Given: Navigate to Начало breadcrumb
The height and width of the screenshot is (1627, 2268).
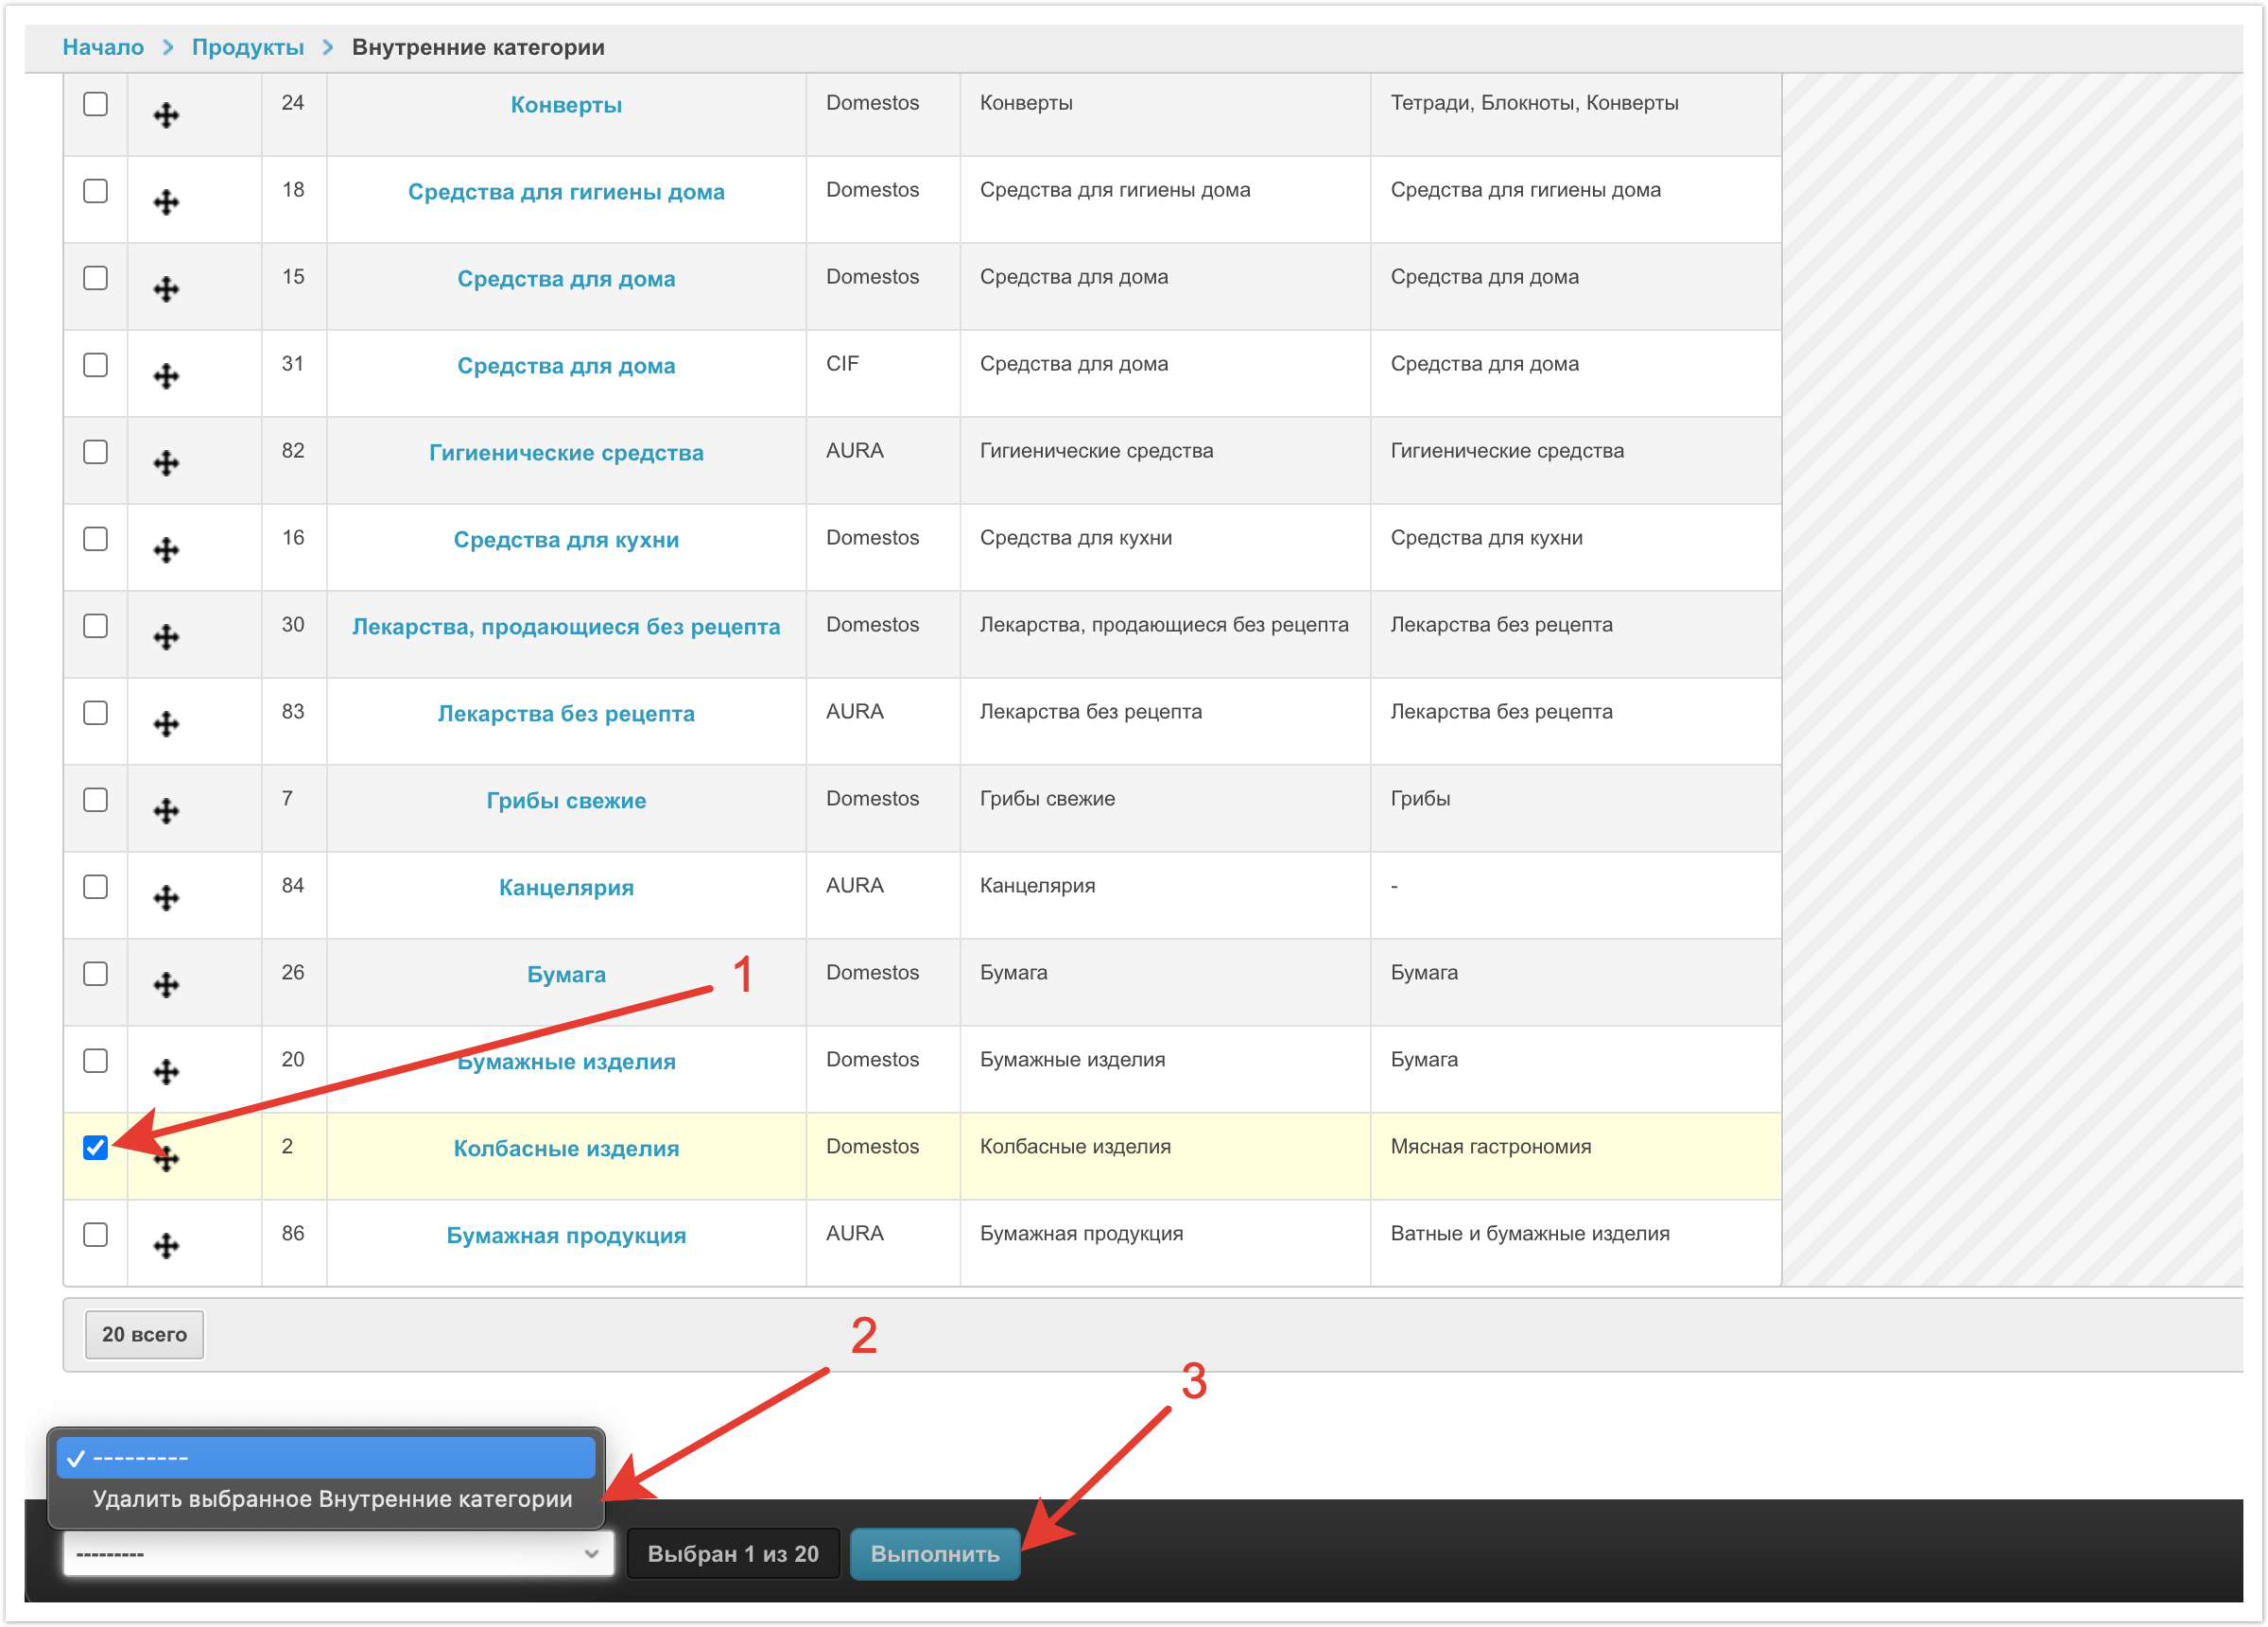Looking at the screenshot, I should pyautogui.click(x=103, y=47).
